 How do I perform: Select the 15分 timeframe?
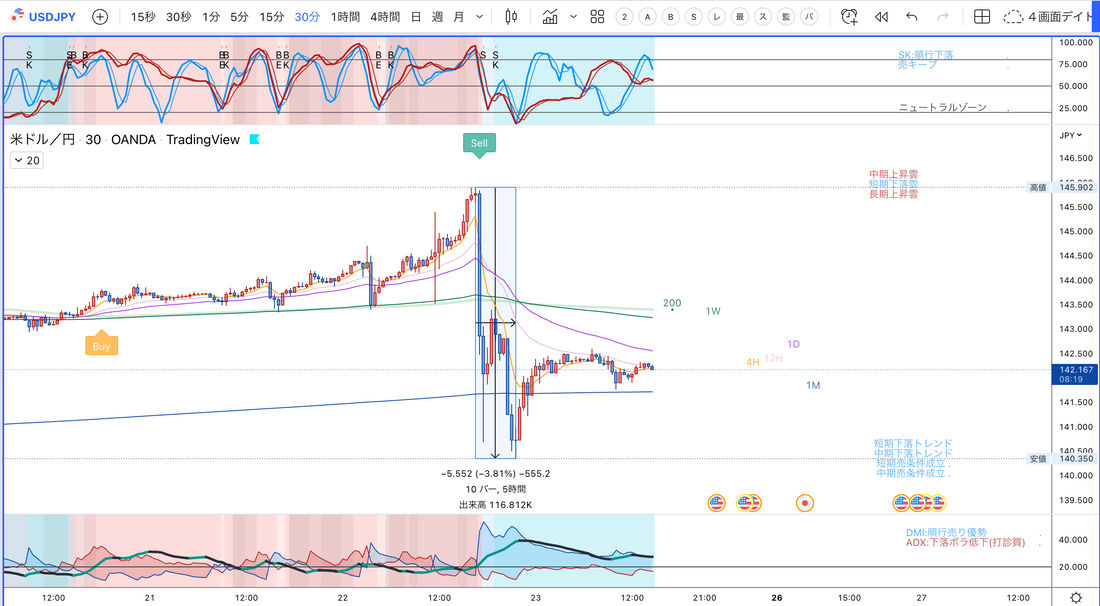(x=271, y=17)
